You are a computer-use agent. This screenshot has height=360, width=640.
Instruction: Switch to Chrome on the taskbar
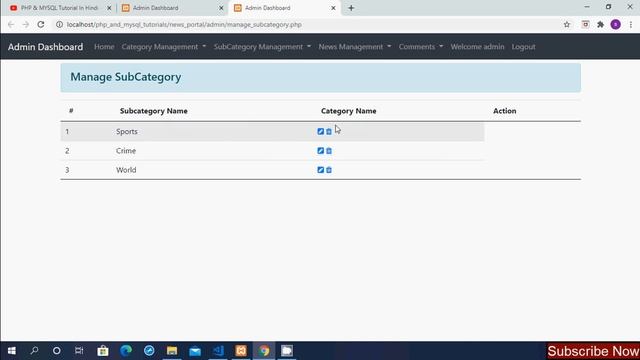pyautogui.click(x=264, y=351)
